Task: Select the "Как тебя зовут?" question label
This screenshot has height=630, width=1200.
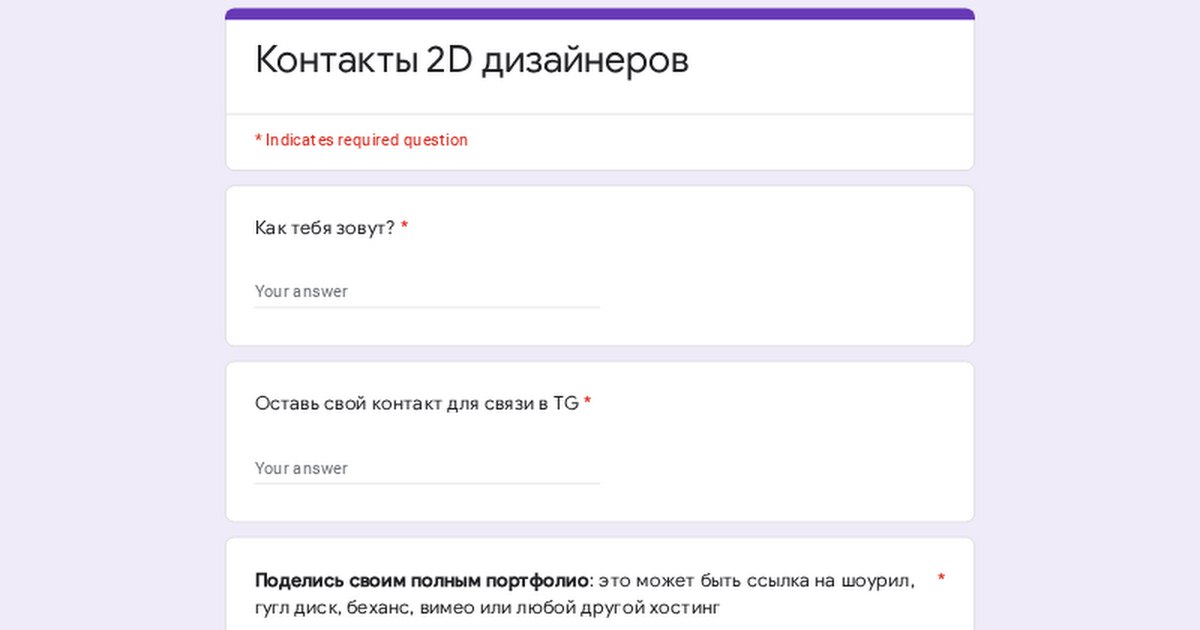Action: pyautogui.click(x=325, y=228)
